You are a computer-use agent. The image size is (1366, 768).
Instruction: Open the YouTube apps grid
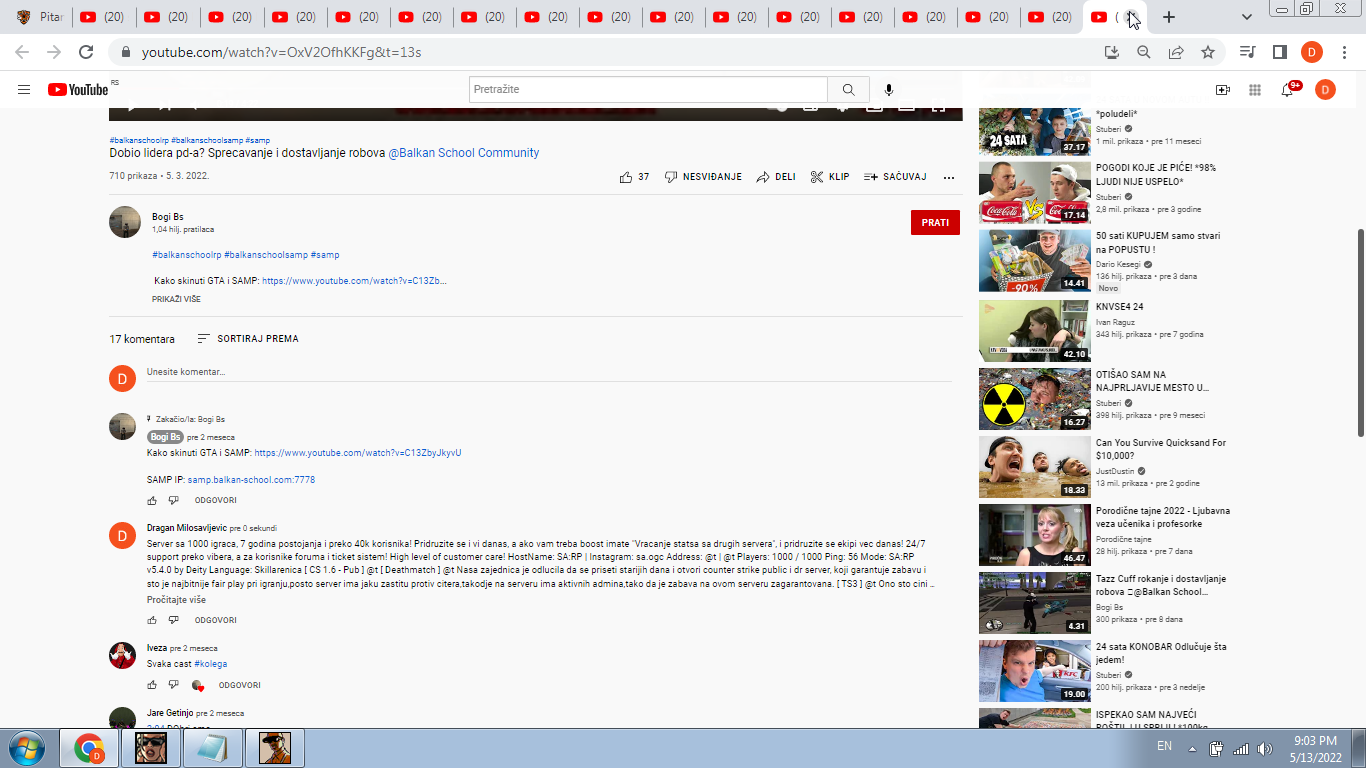point(1254,90)
